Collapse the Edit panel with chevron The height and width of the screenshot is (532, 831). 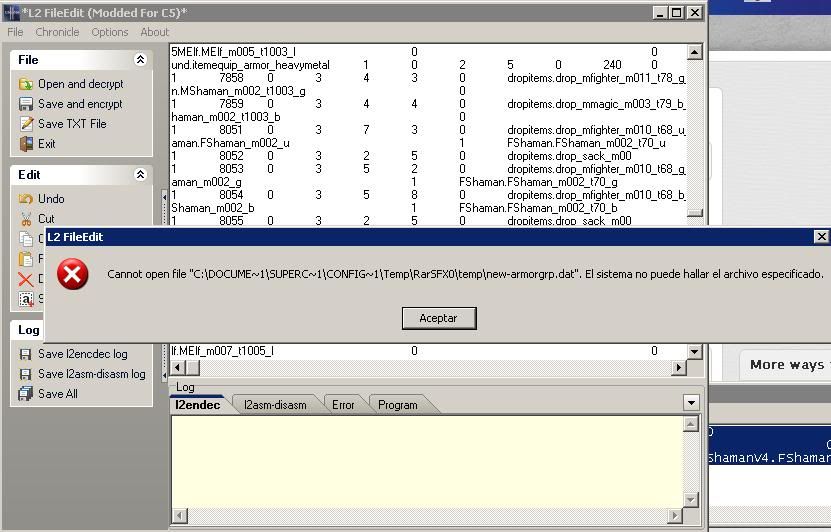[140, 175]
